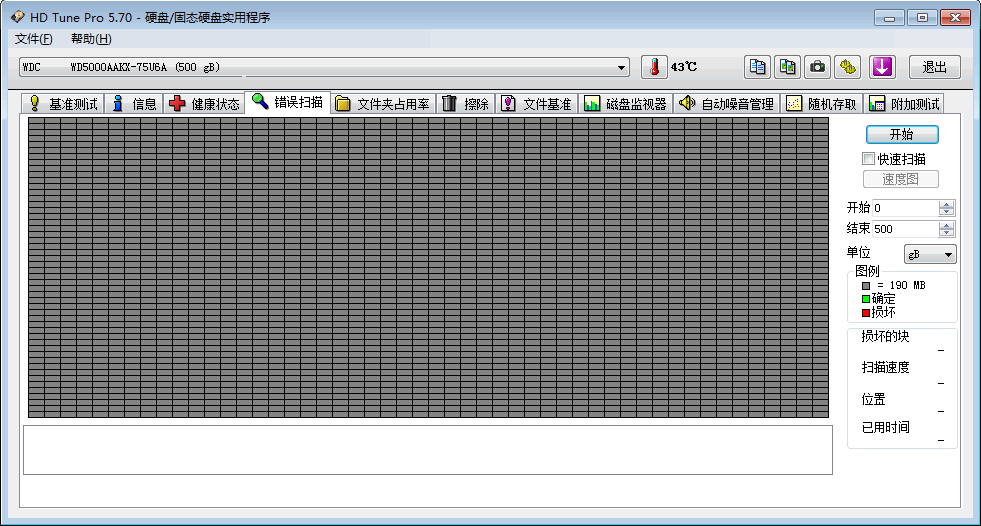This screenshot has width=981, height=526.
Task: Switch to the 基准测试 tab
Action: 63,103
